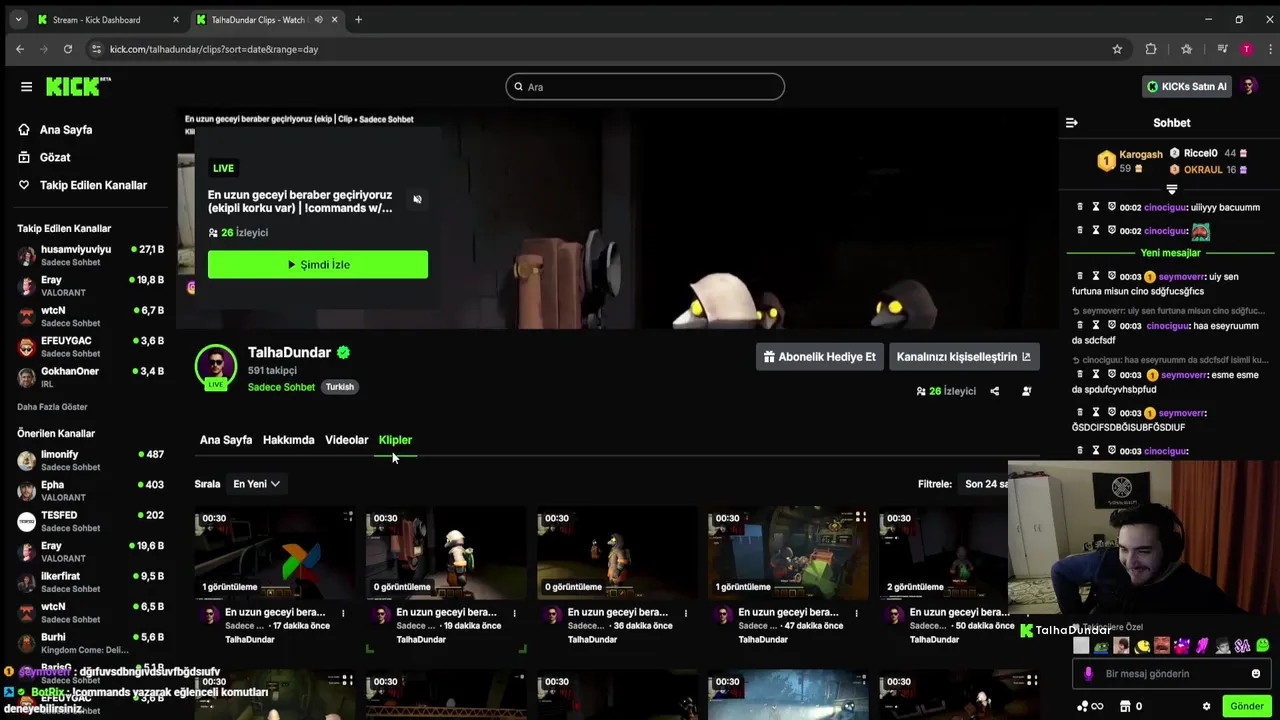
Task: Go back in browser history
Action: 20,49
